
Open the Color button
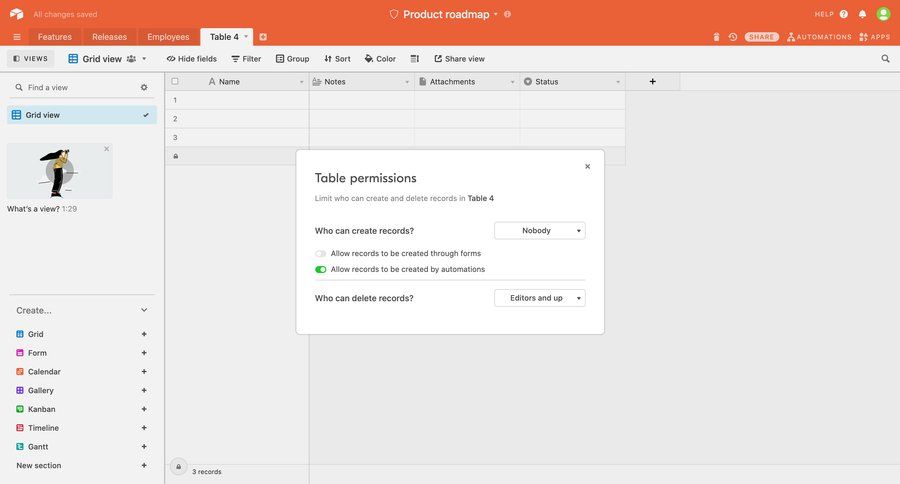(x=380, y=59)
